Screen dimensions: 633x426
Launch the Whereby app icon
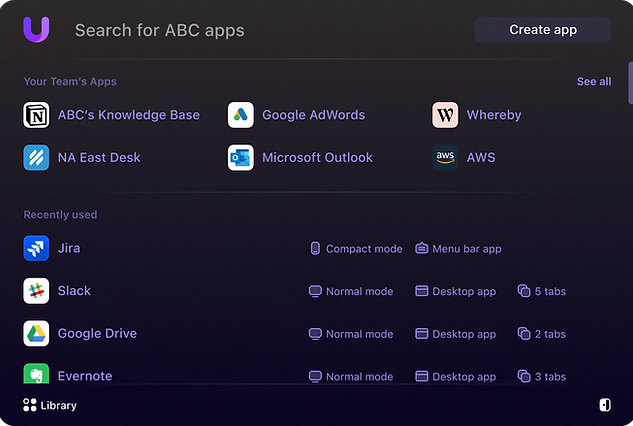[445, 115]
